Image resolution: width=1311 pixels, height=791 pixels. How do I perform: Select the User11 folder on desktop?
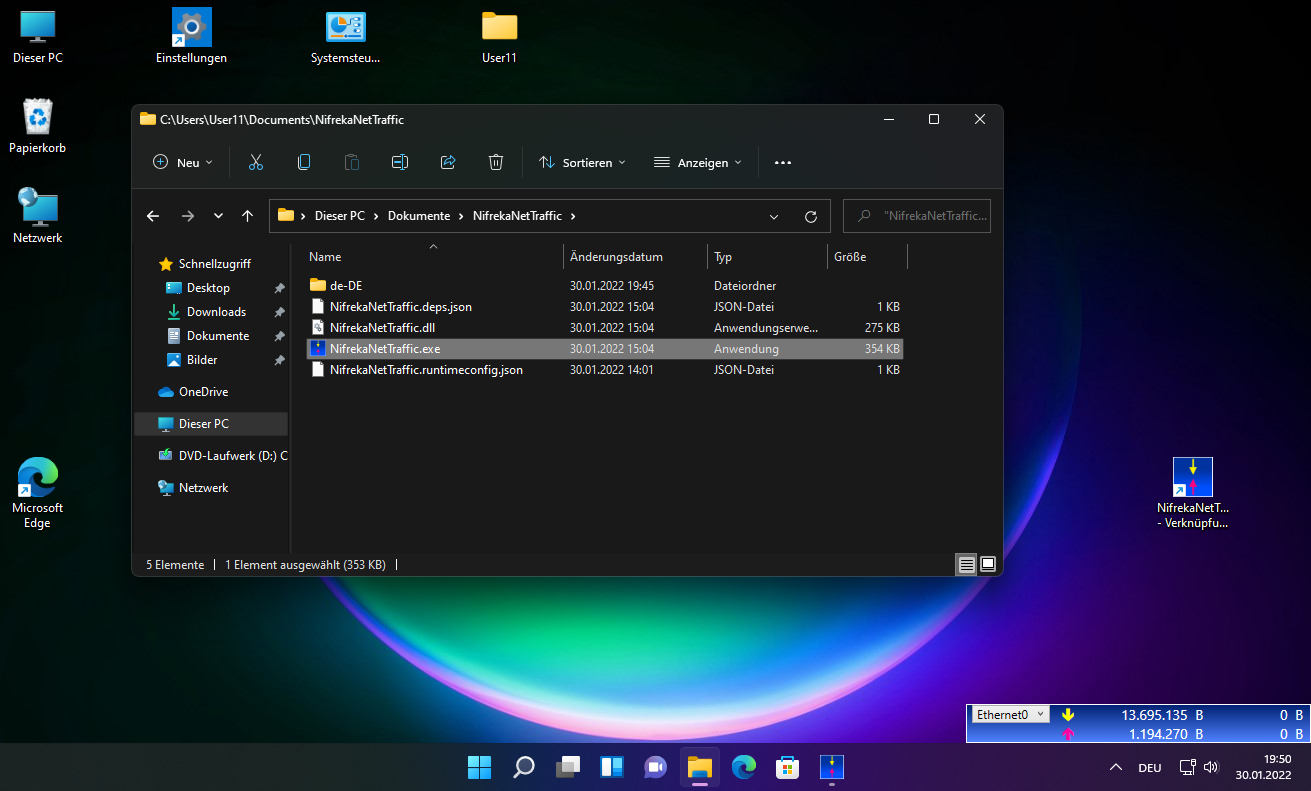499,37
